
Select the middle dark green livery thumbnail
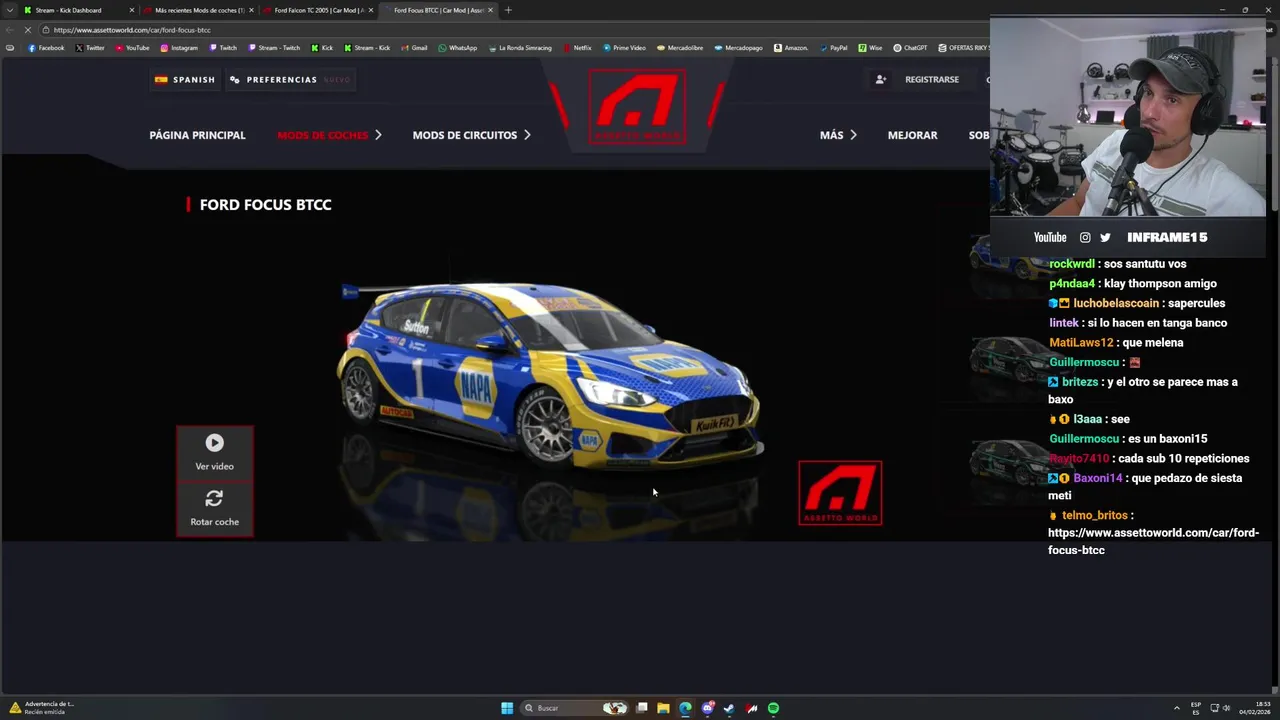1008,360
